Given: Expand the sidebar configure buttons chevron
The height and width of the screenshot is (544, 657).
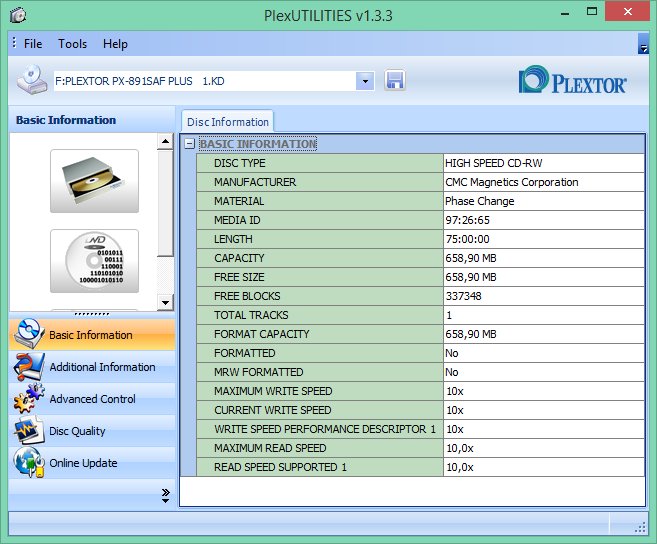Looking at the screenshot, I should pyautogui.click(x=166, y=495).
